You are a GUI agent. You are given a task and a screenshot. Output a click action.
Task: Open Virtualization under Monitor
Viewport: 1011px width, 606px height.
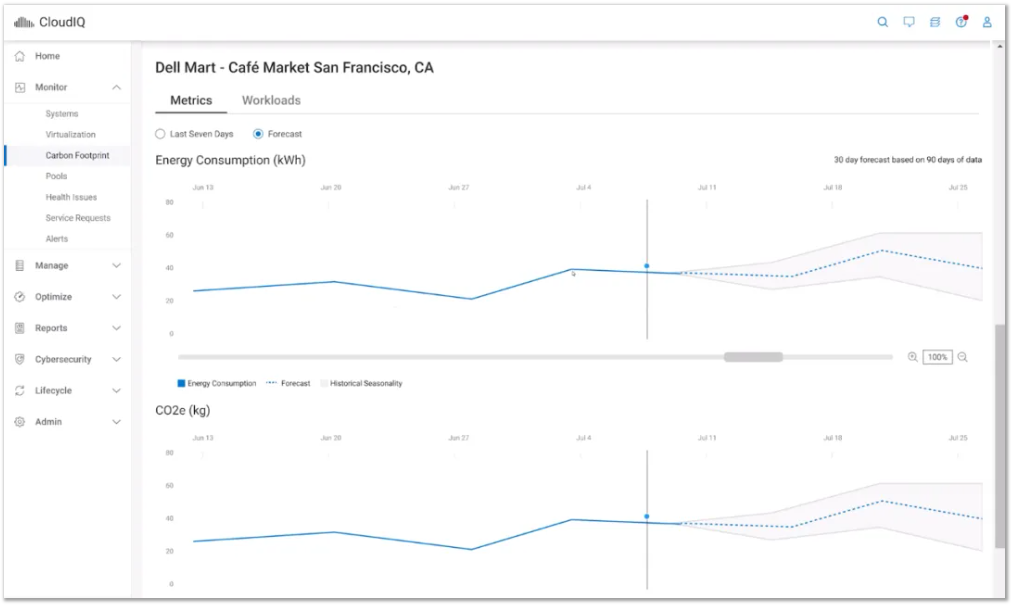coord(70,135)
